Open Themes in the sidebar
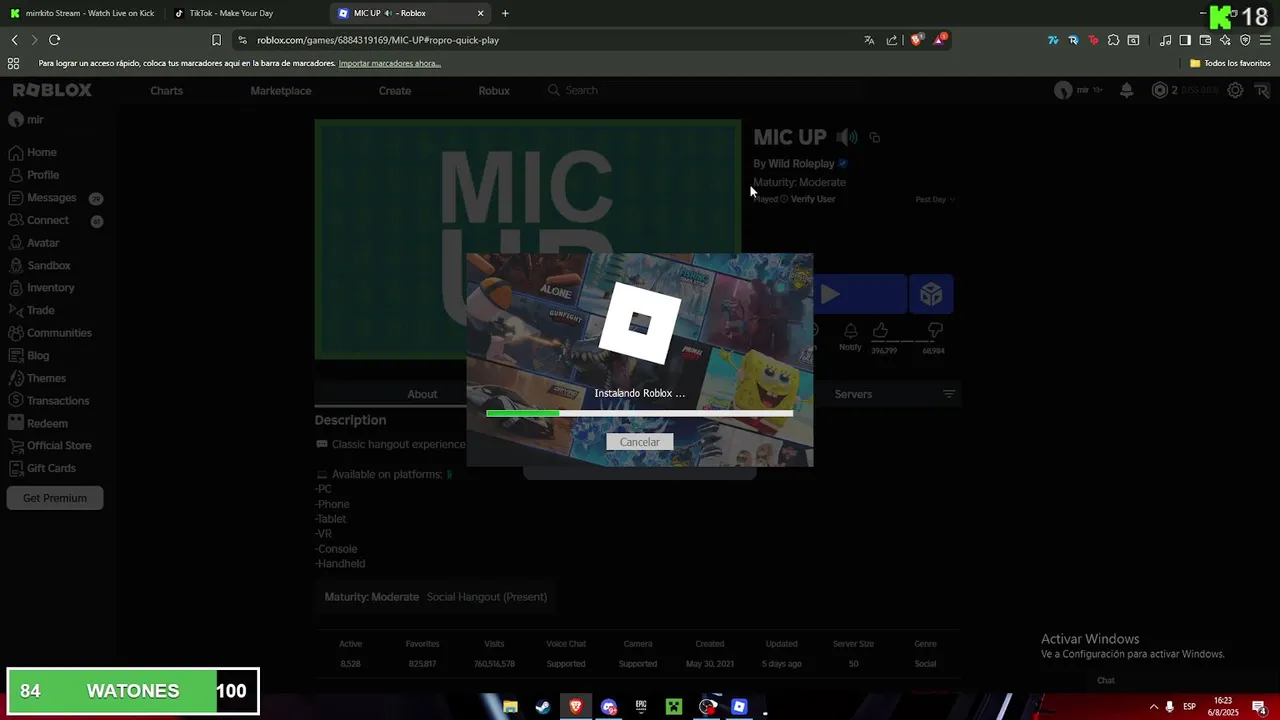This screenshot has height=720, width=1280. pyautogui.click(x=37, y=378)
